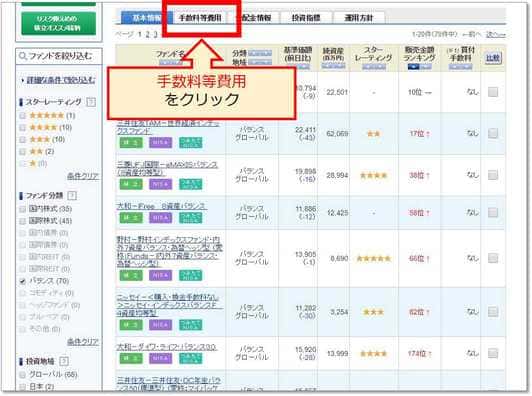
Task: Open the 投資地域 help question-mark icon
Action: (x=64, y=361)
